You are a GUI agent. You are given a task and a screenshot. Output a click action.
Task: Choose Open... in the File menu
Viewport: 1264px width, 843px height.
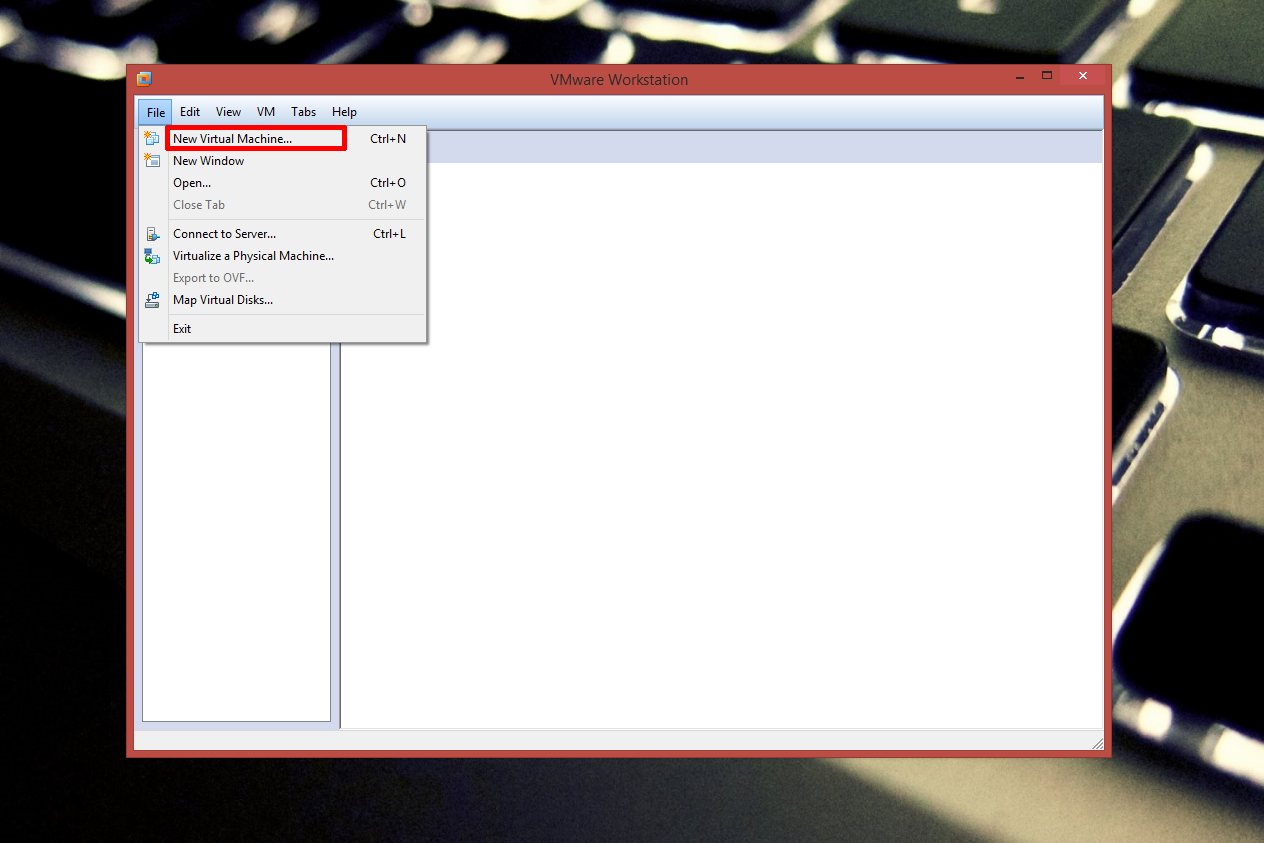[284, 183]
